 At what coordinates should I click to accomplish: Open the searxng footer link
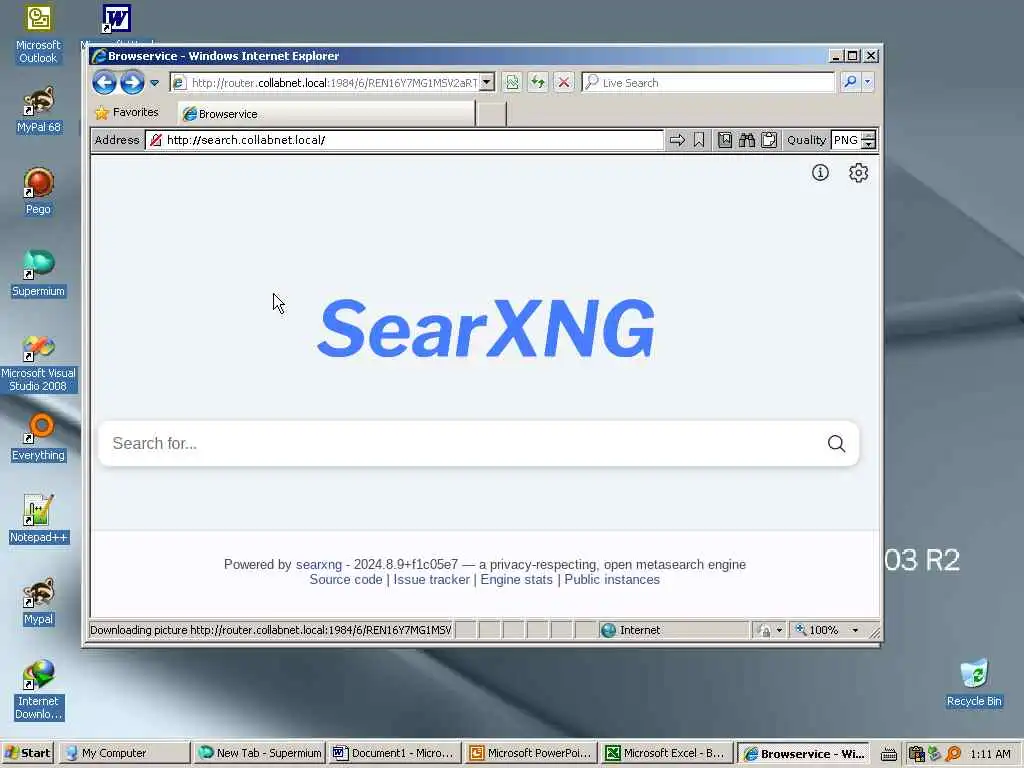point(319,564)
